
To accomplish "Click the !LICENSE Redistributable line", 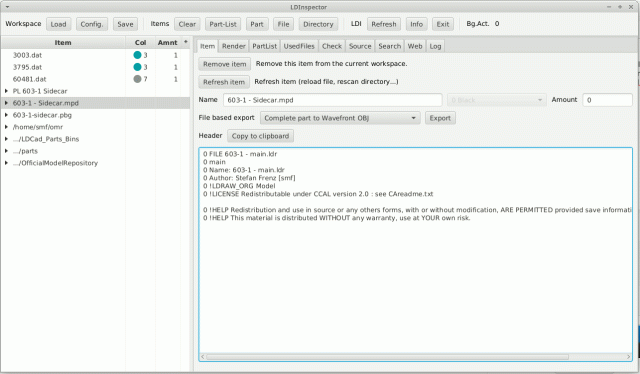I will point(318,194).
